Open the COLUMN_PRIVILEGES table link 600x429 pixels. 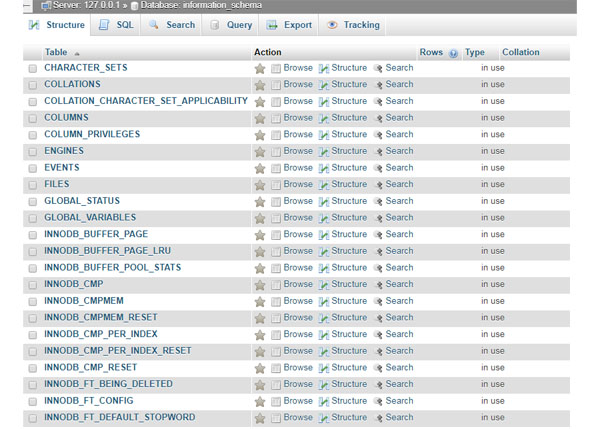[x=92, y=134]
